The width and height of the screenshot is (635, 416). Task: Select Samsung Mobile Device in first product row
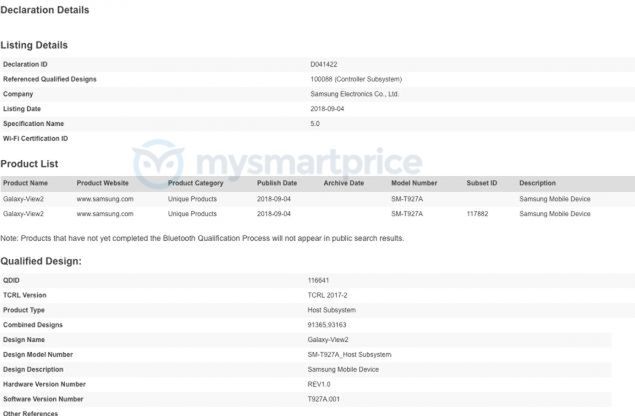click(x=555, y=199)
